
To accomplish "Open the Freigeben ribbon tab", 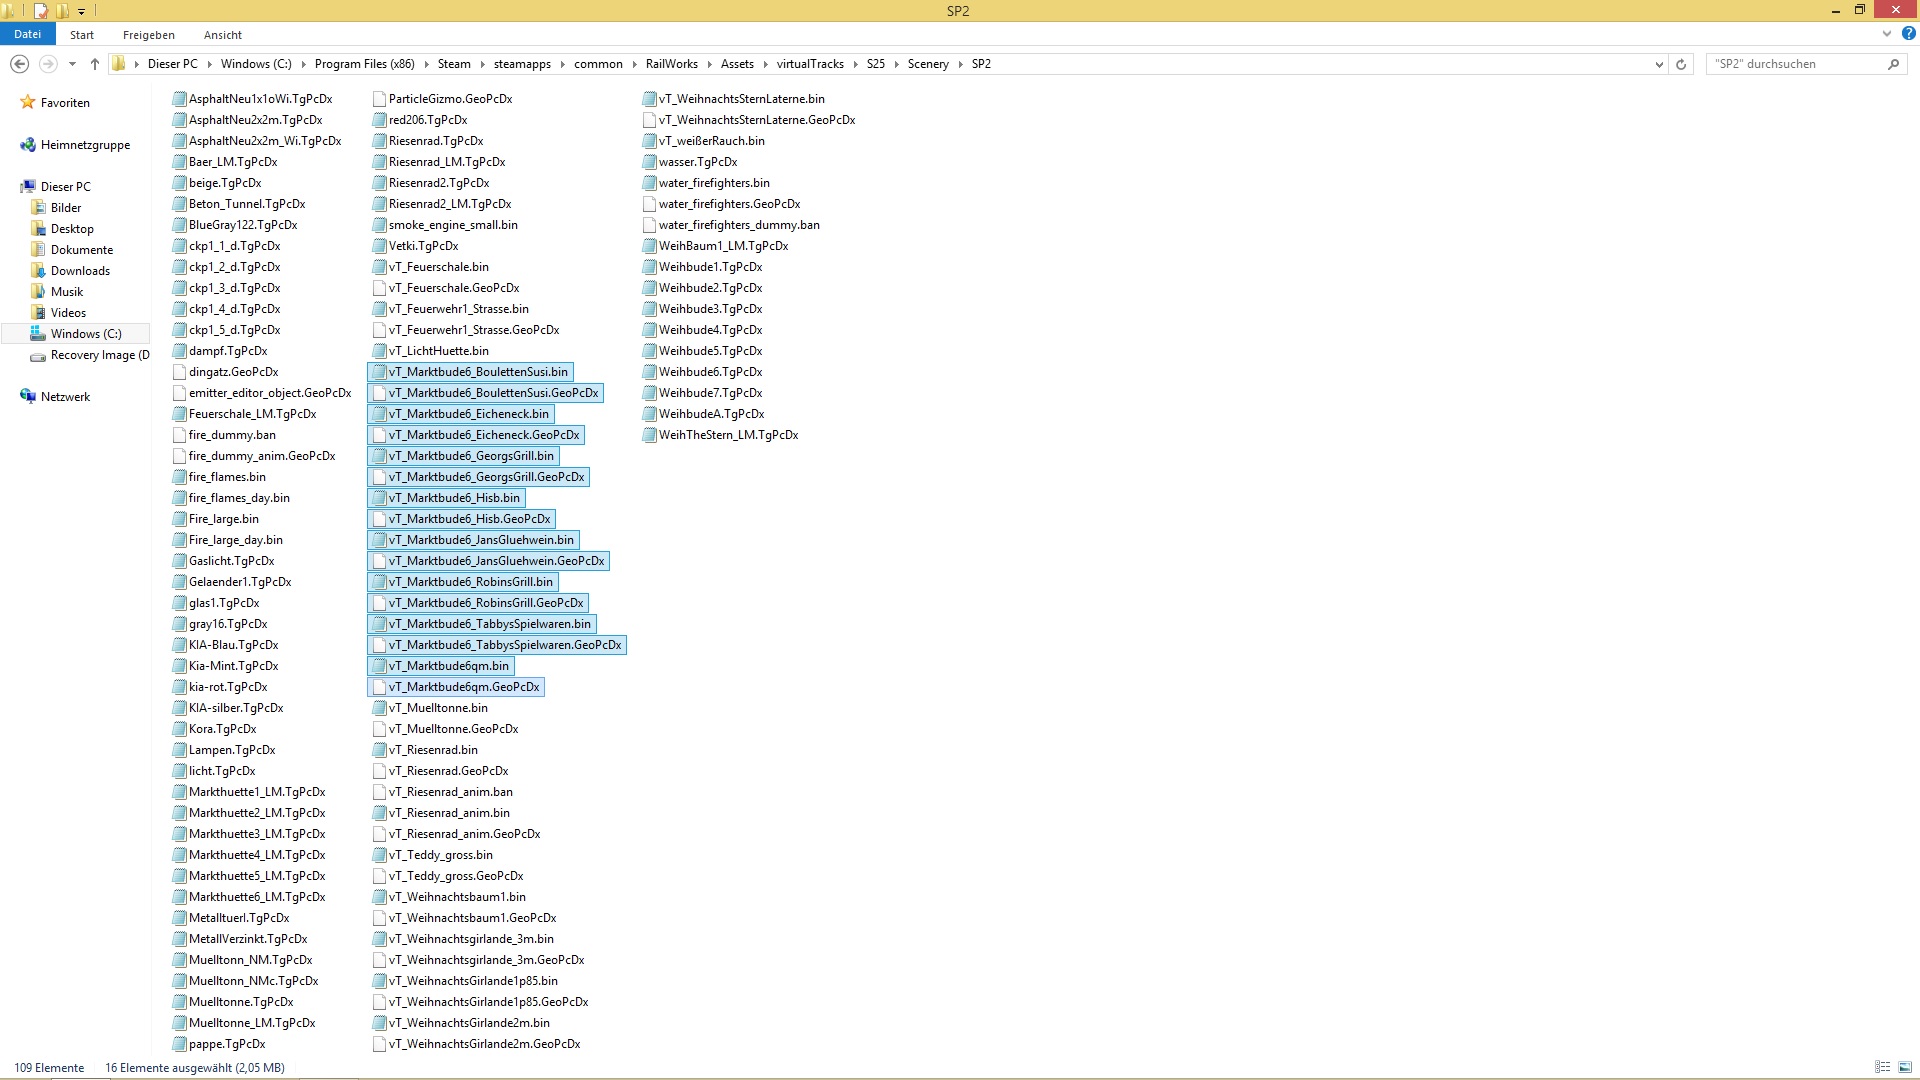I will pos(148,35).
